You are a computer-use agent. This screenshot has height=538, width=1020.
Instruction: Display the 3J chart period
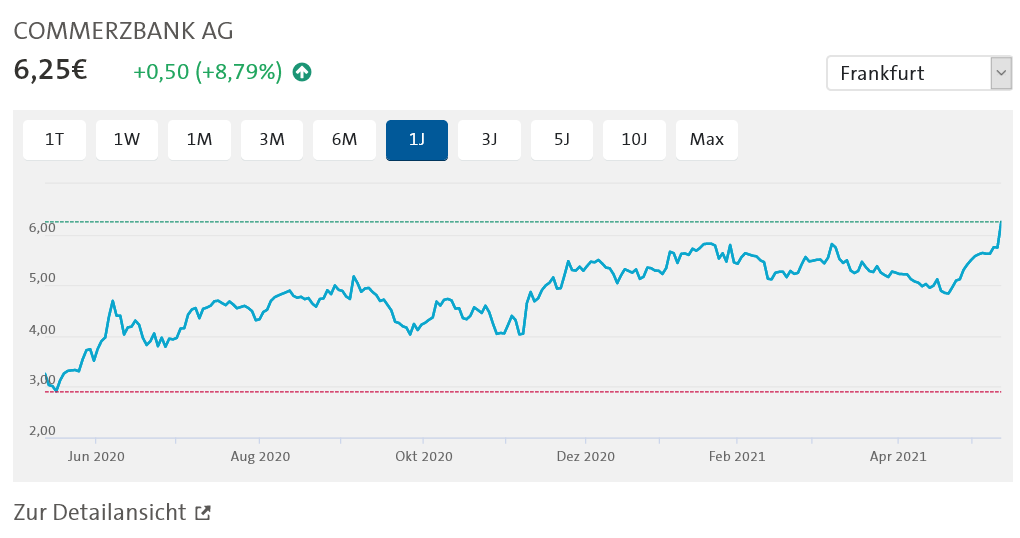(489, 140)
